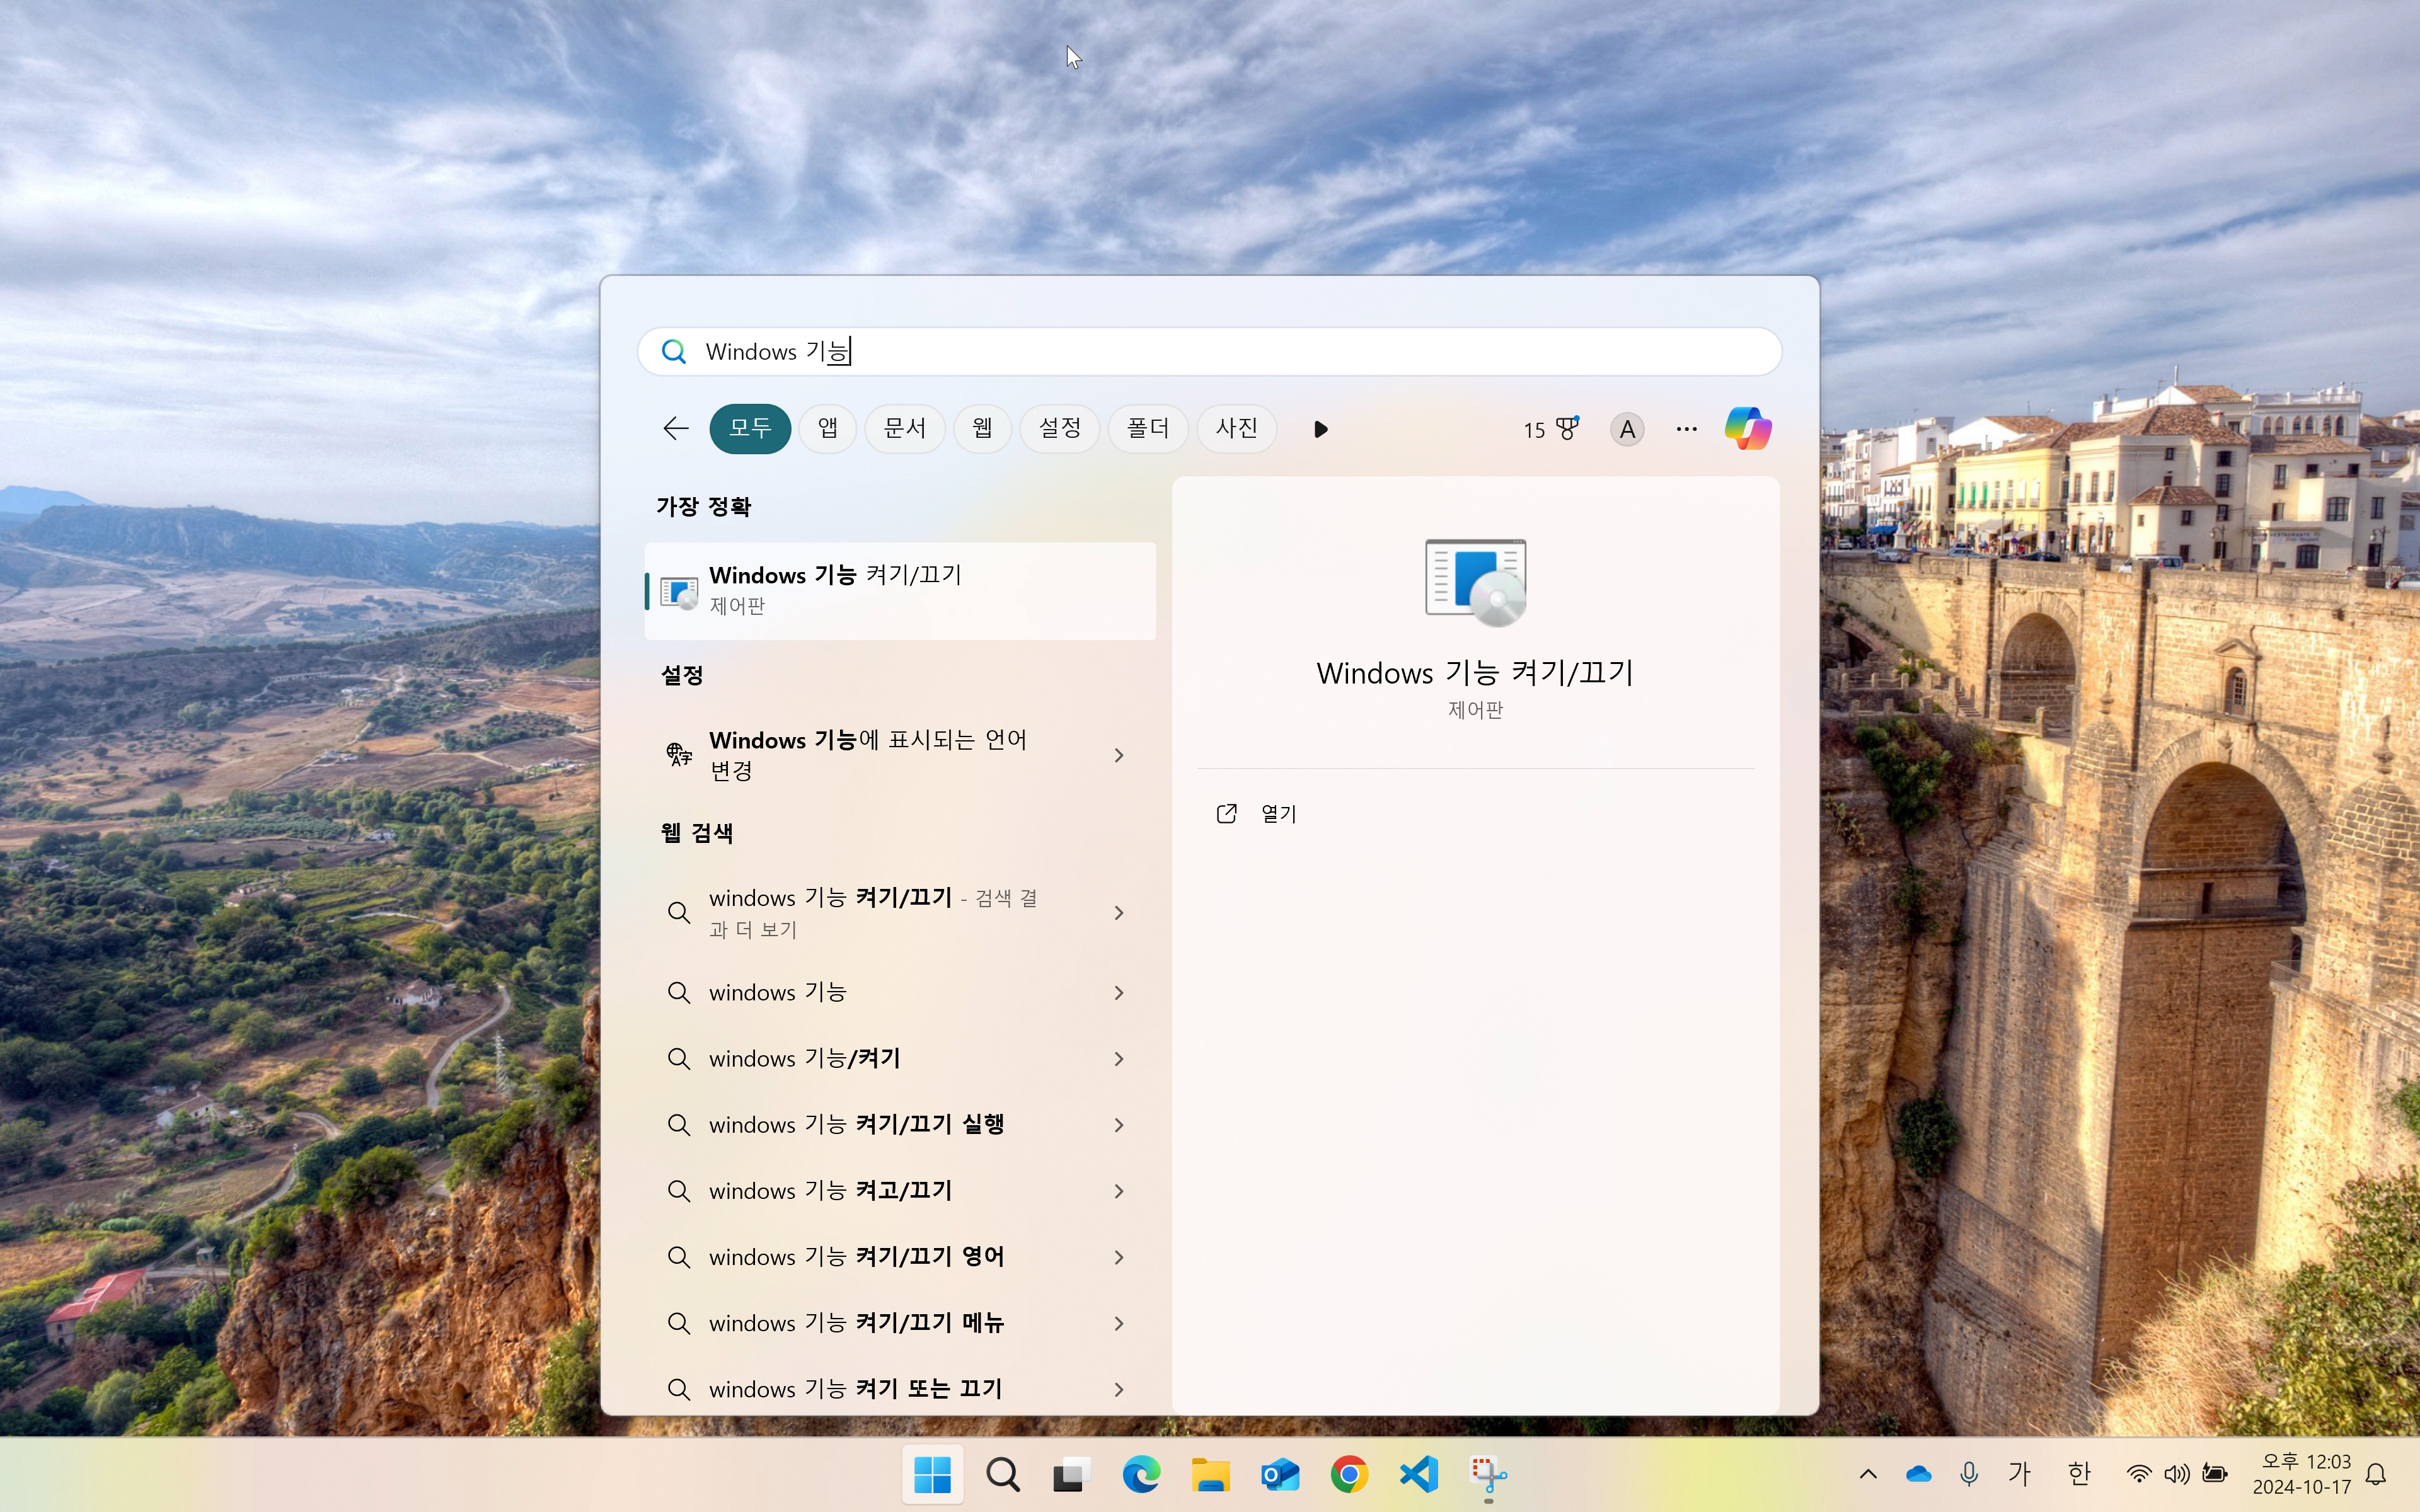Click the OneDrive cloud icon in the tray
Image resolution: width=2420 pixels, height=1512 pixels.
point(1917,1473)
